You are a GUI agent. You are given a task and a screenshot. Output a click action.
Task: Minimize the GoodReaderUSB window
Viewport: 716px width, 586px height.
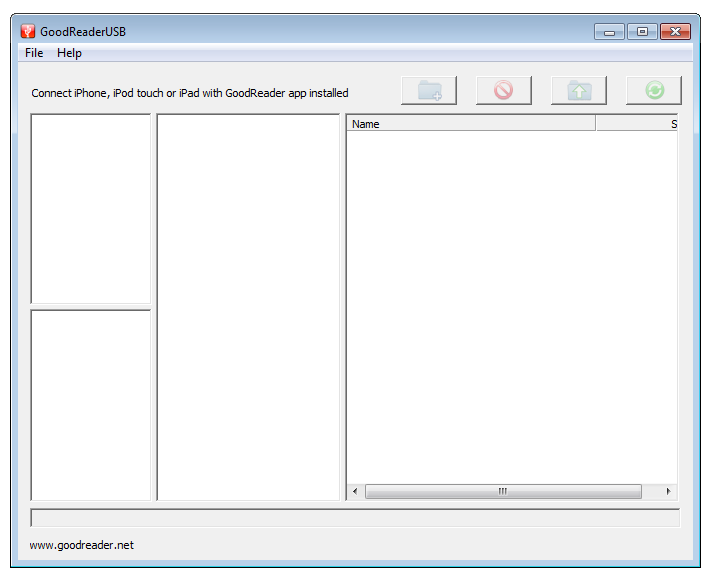609,32
